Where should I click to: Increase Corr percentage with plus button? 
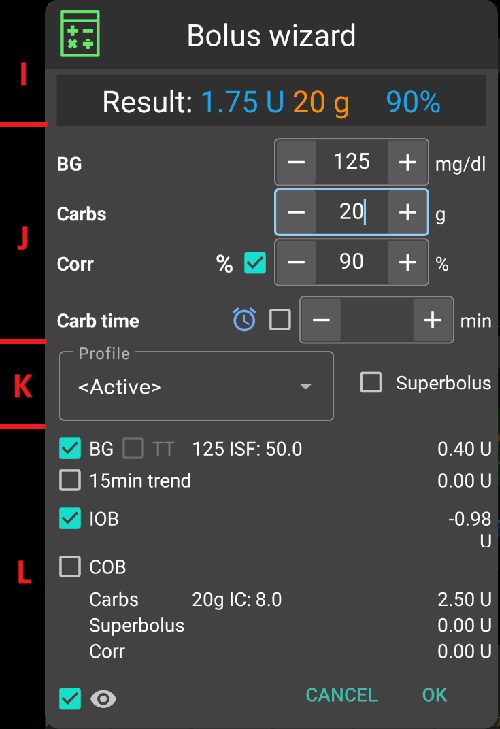pos(407,262)
